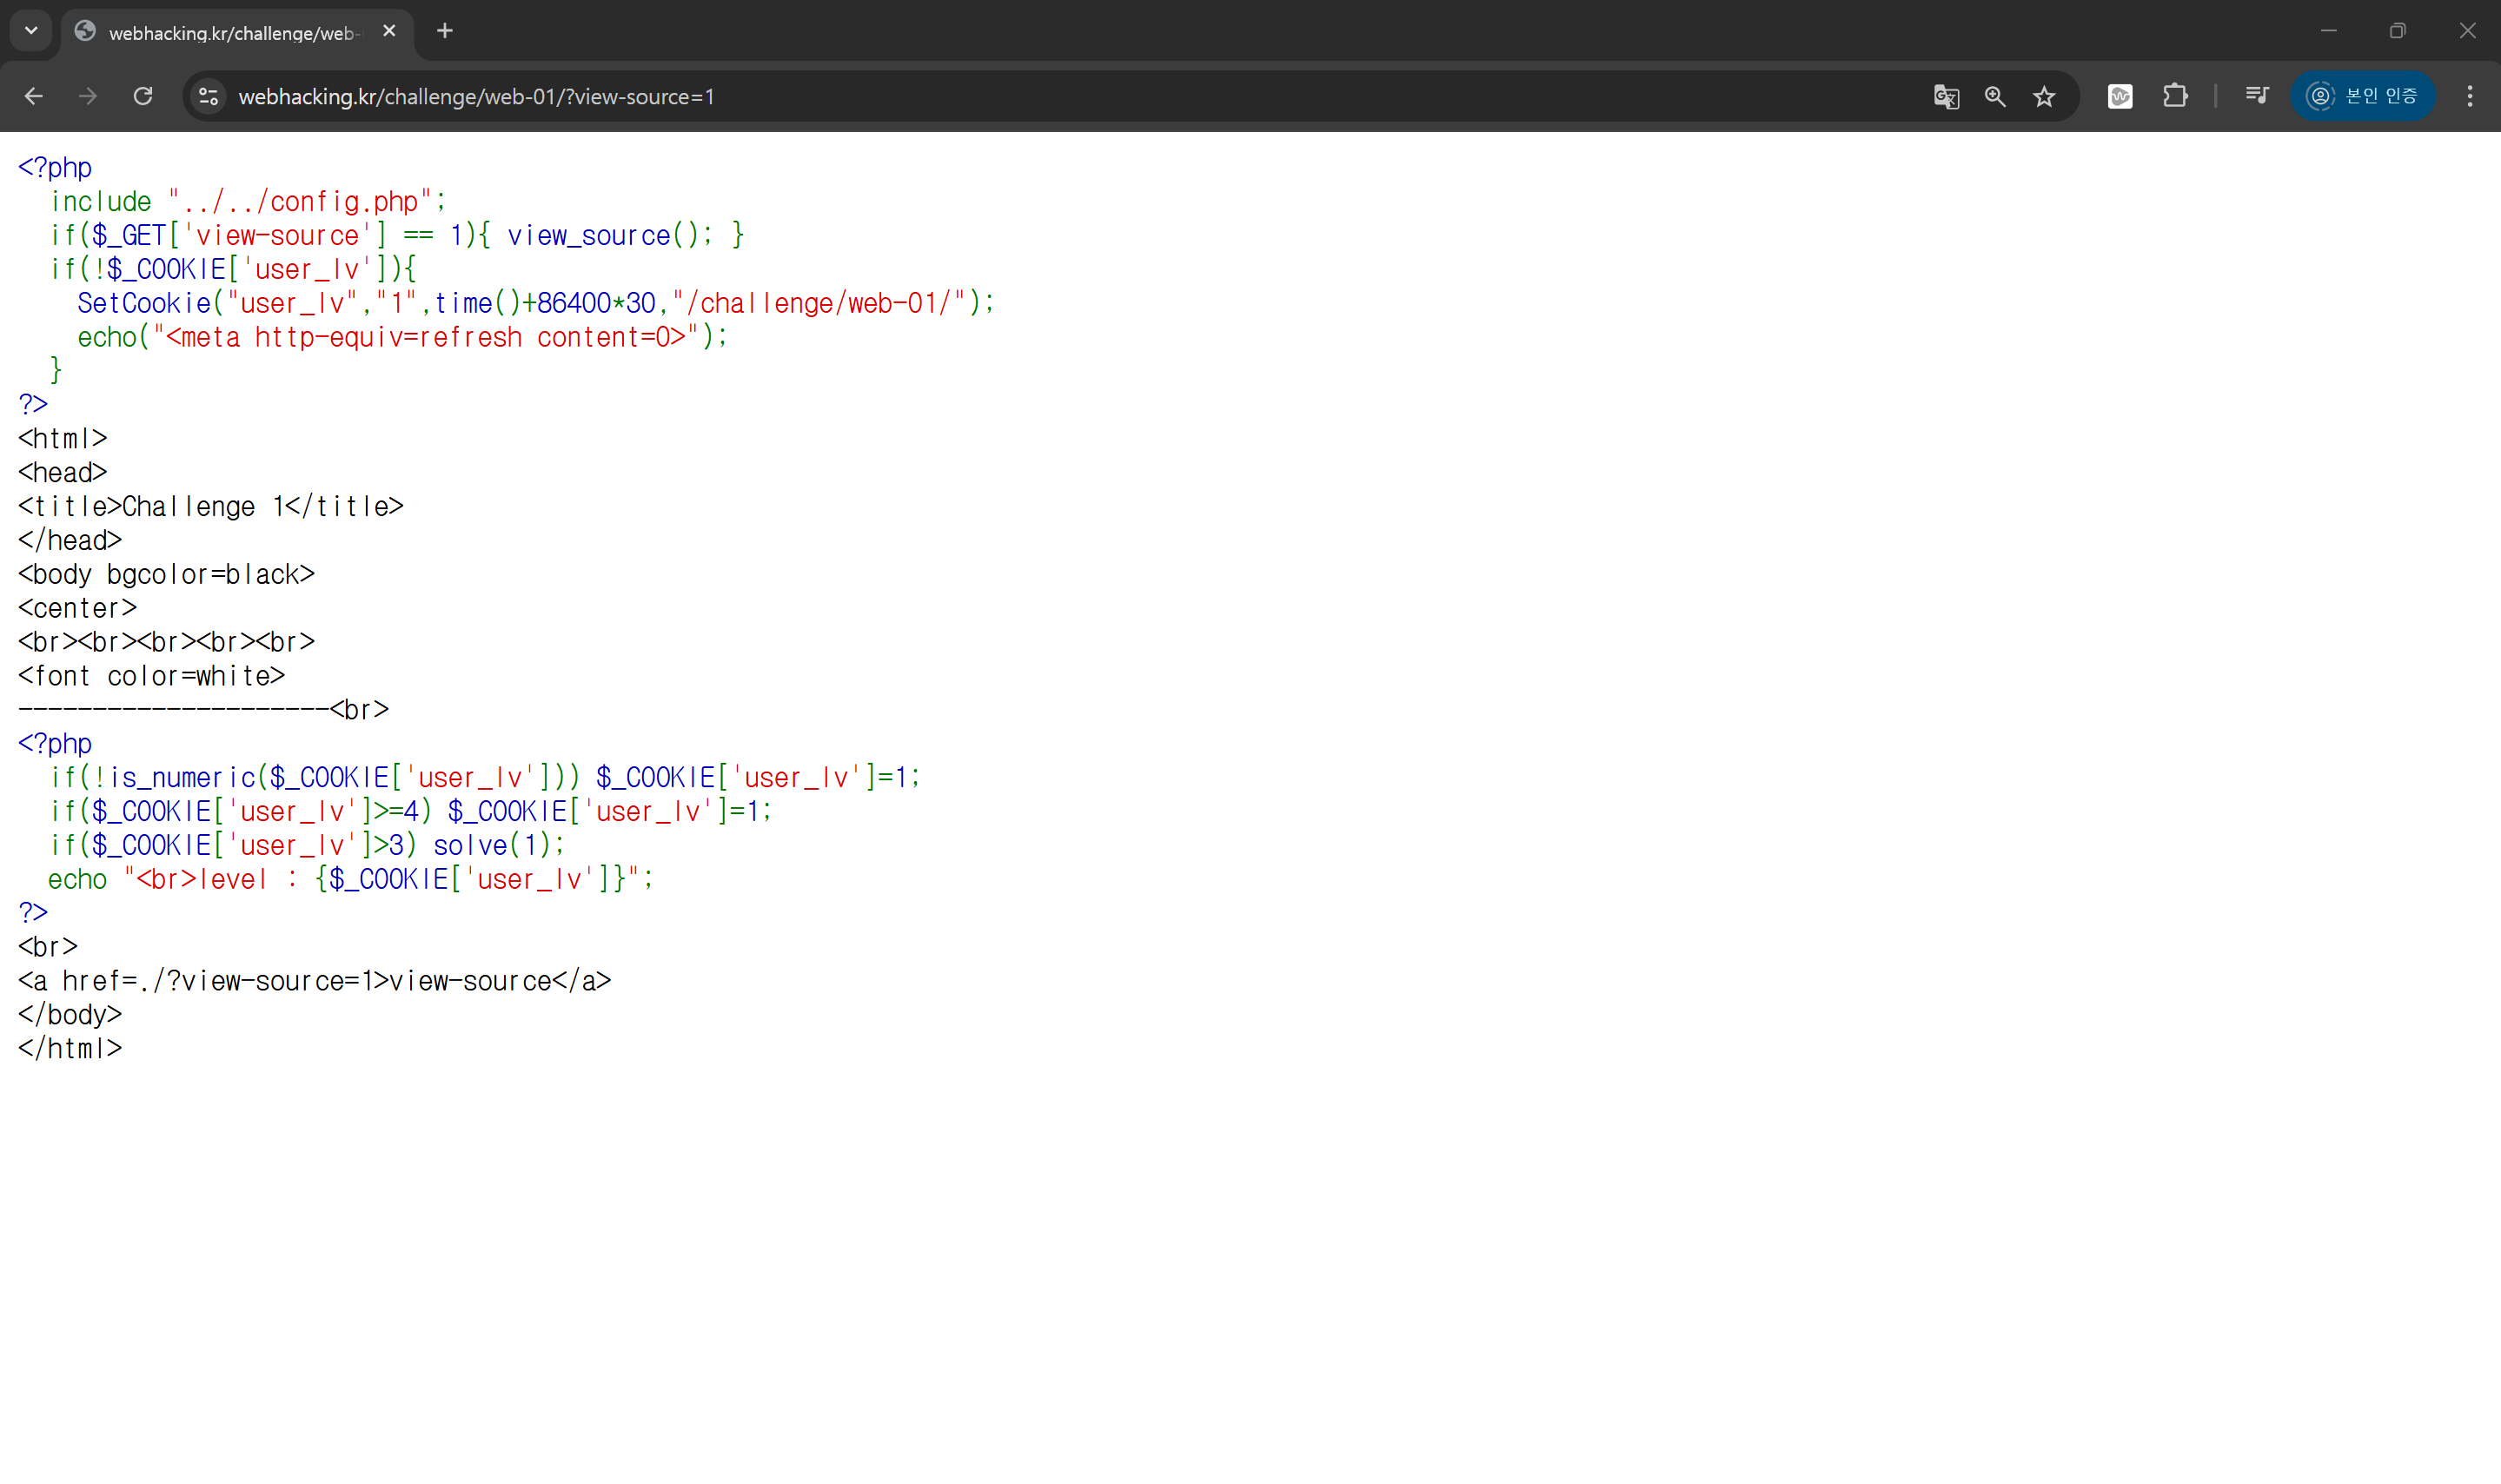Open site information icon in address bar

point(208,97)
